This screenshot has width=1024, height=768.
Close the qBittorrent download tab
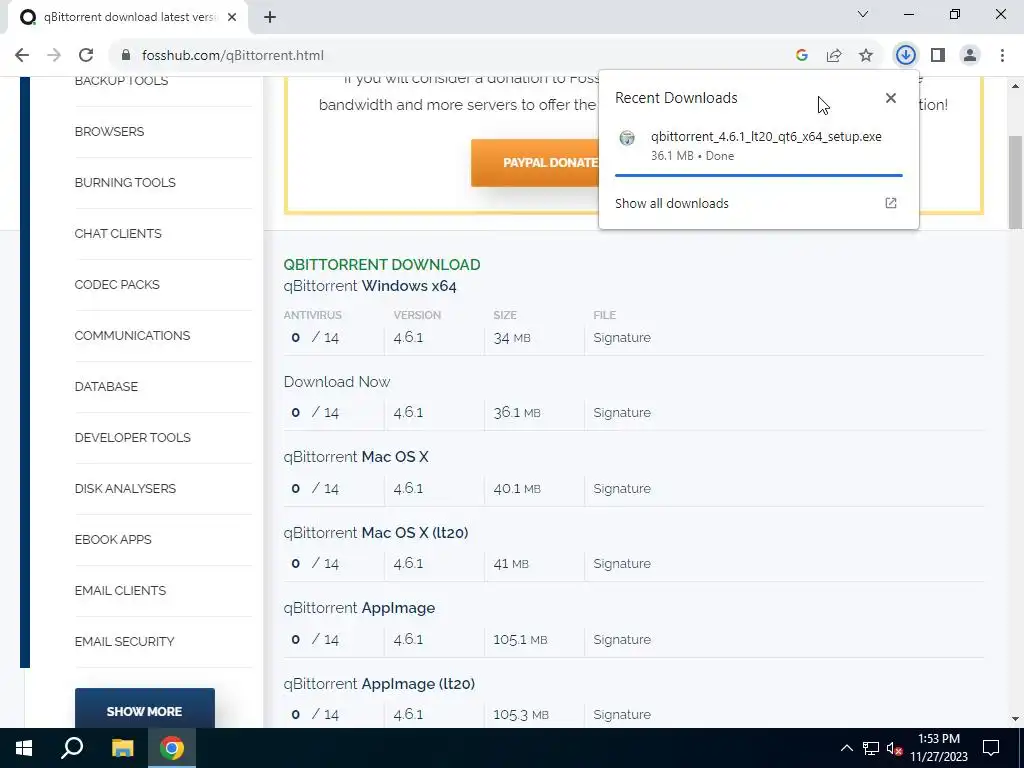pyautogui.click(x=232, y=17)
